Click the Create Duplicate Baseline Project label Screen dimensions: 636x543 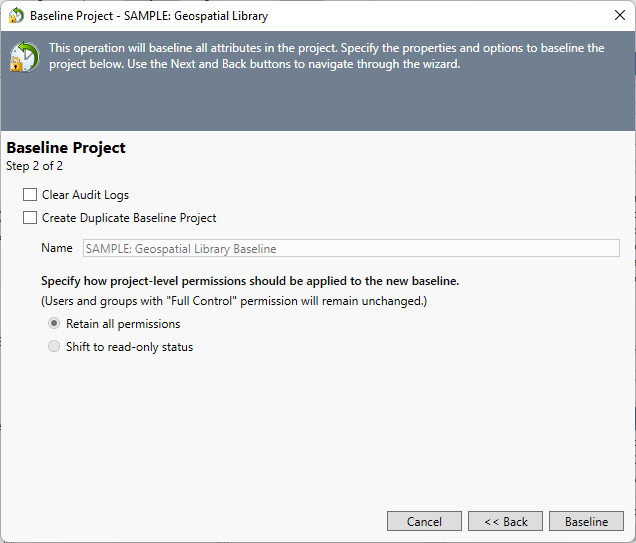[x=129, y=218]
